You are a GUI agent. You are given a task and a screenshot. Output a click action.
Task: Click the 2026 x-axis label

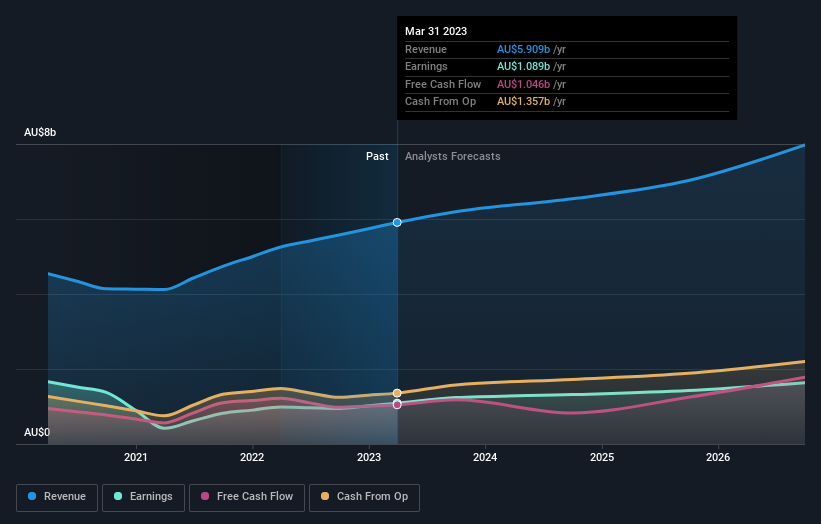[x=718, y=457]
